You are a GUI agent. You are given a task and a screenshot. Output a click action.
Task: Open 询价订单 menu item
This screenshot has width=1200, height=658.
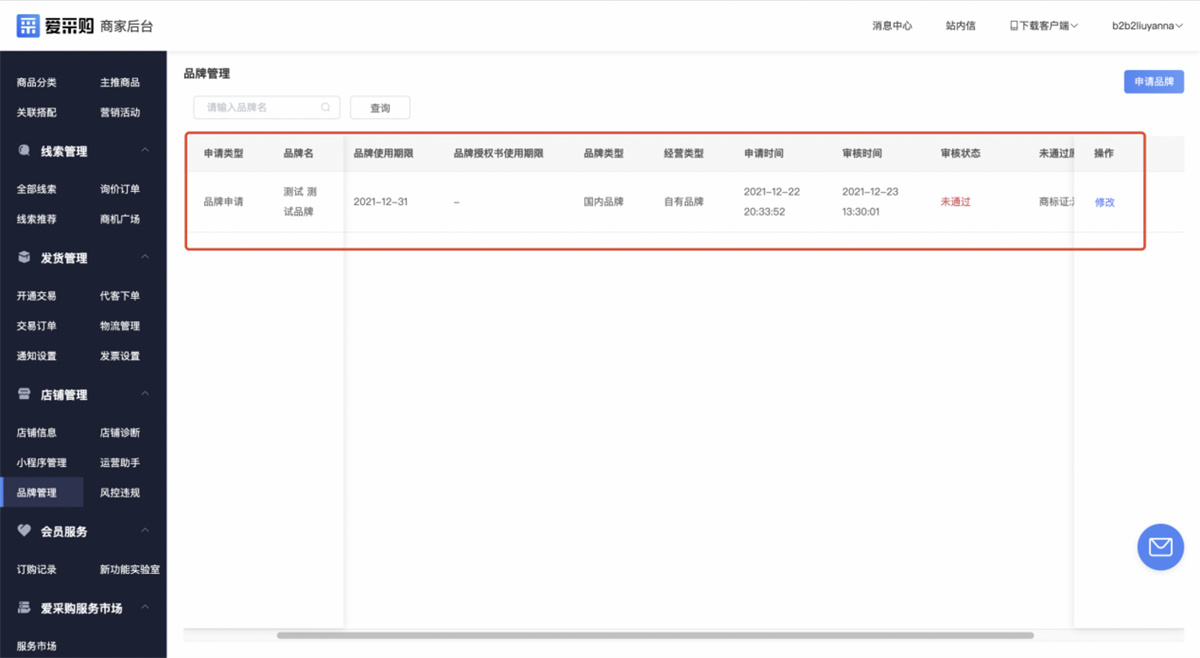click(x=120, y=189)
